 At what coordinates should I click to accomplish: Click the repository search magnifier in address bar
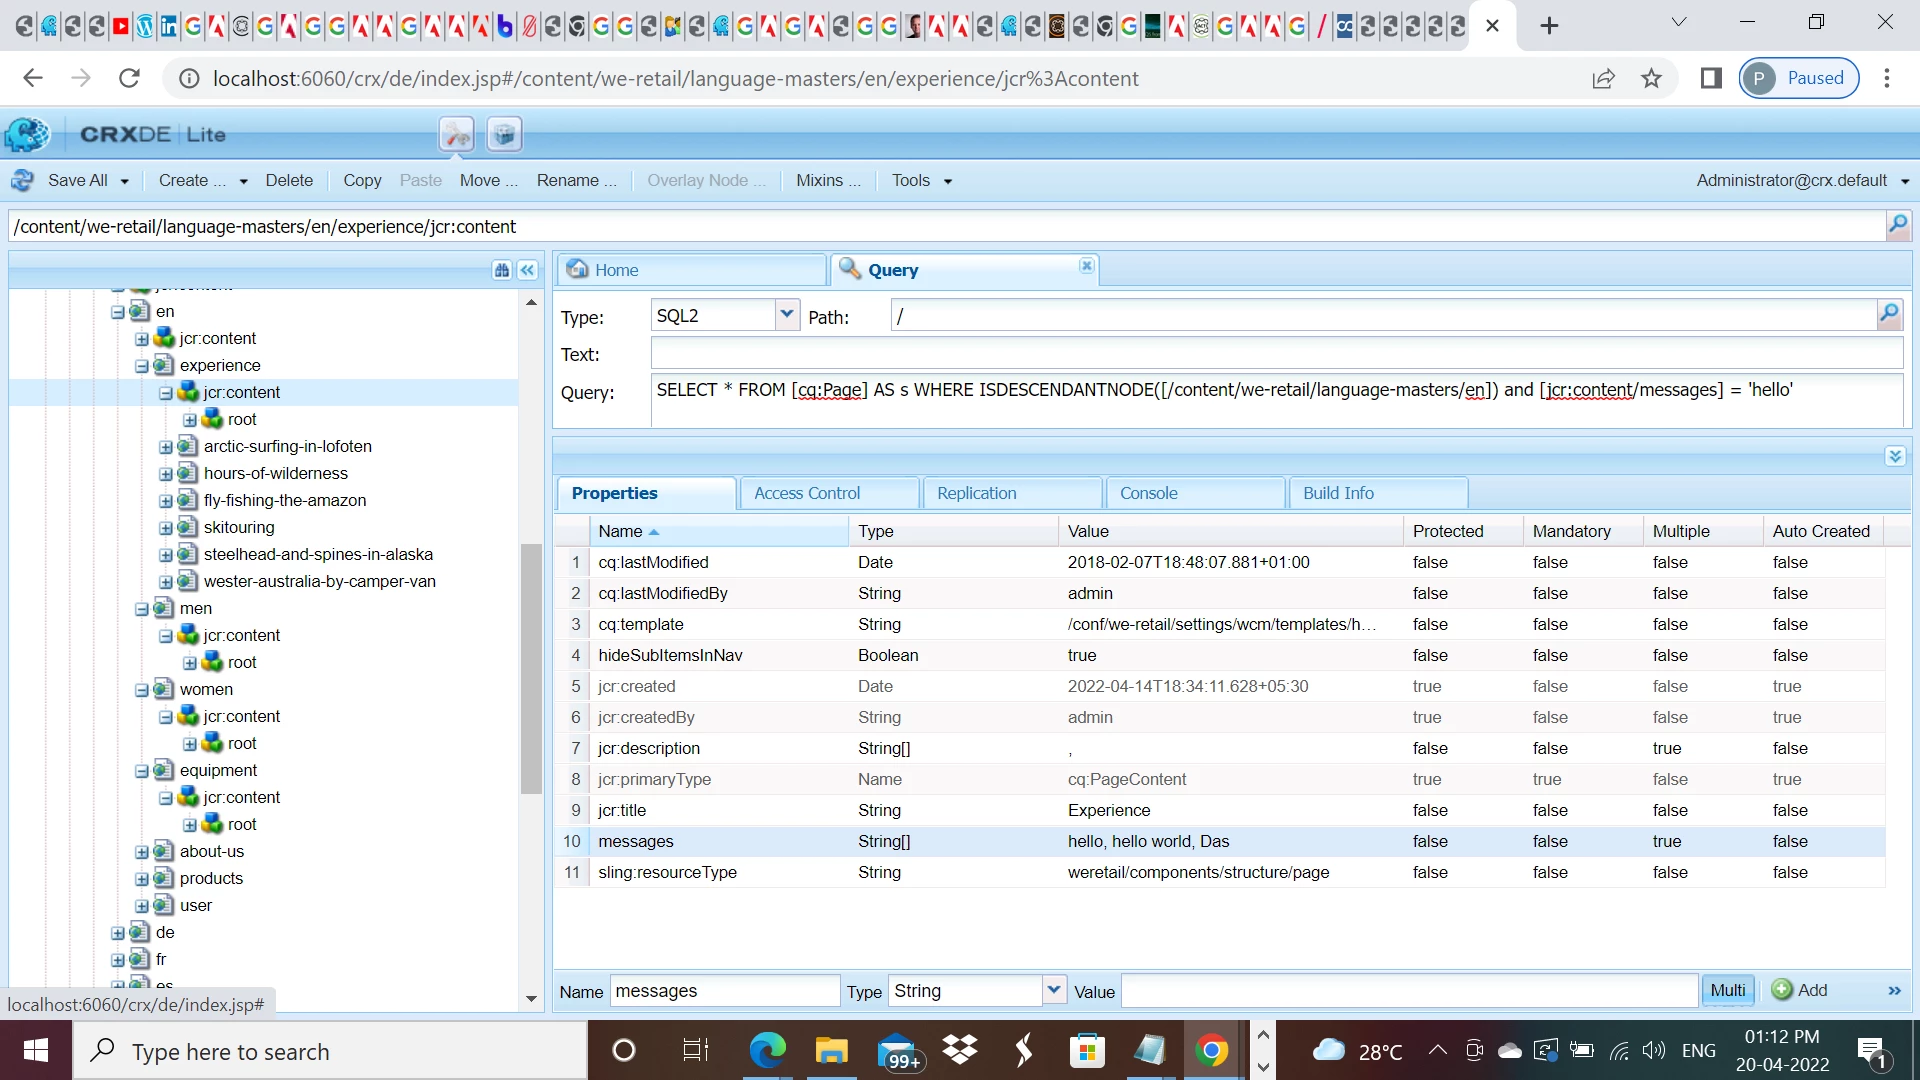click(1898, 225)
